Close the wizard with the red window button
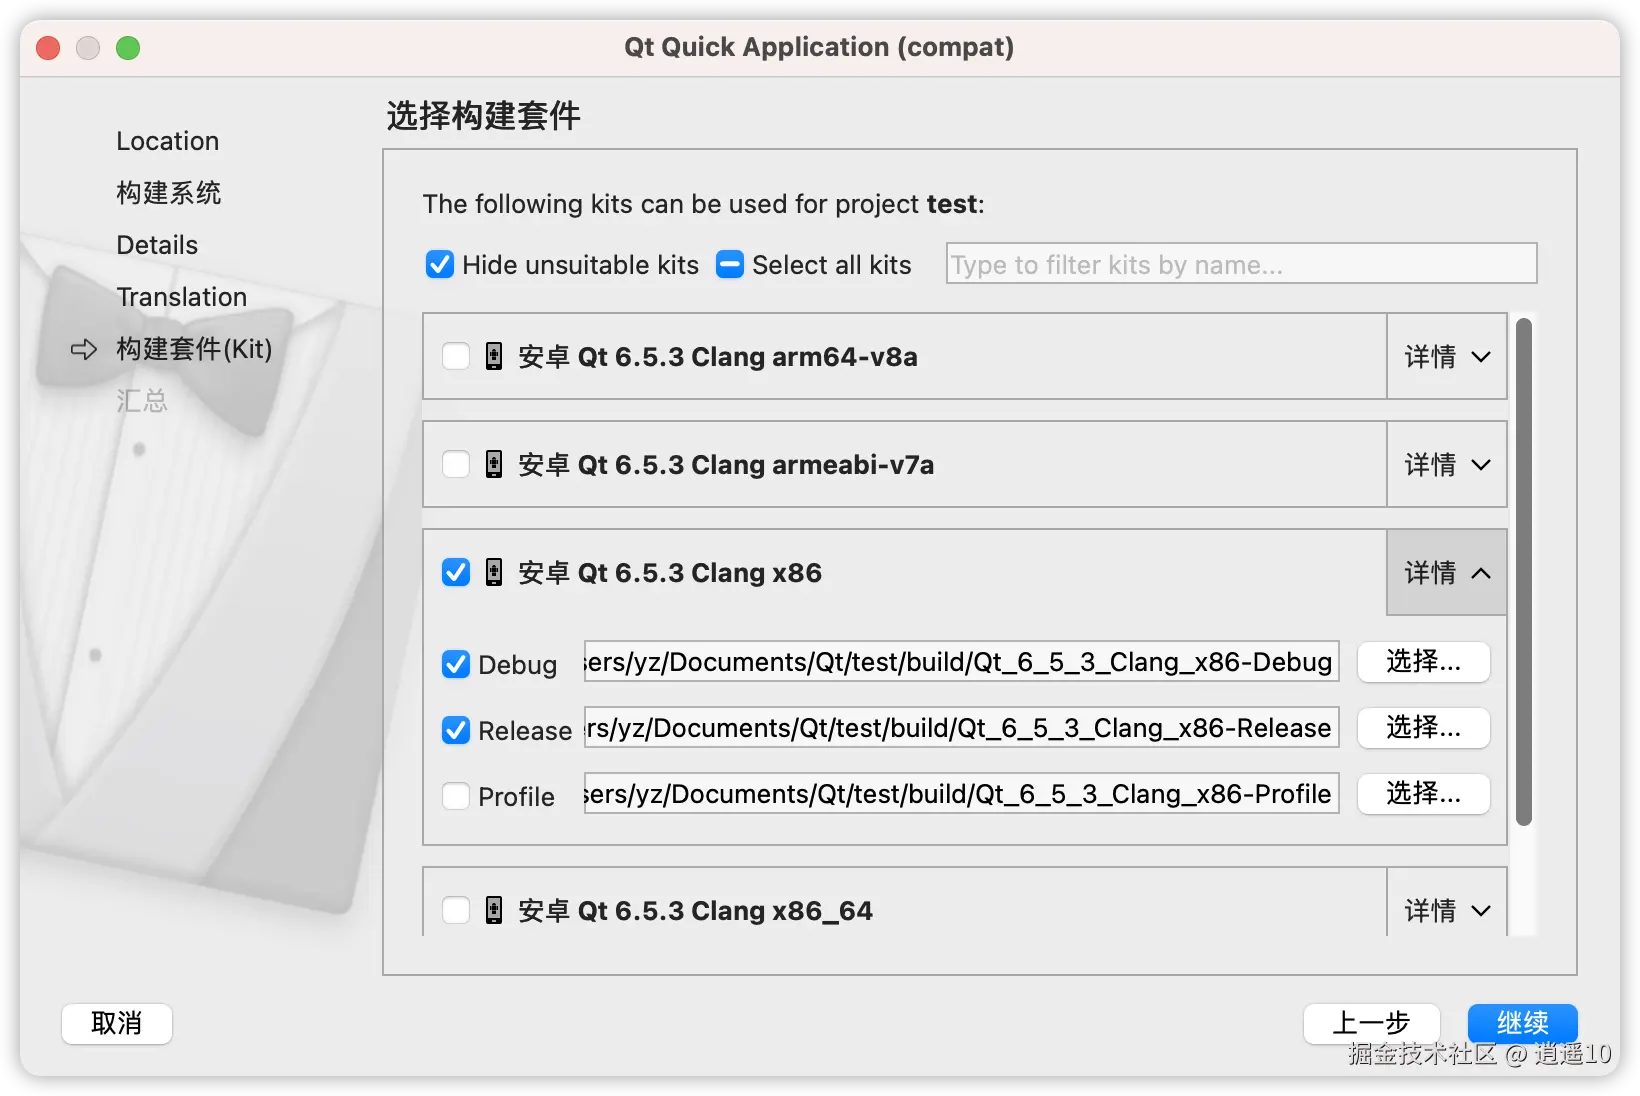Viewport: 1640px width, 1096px height. click(48, 48)
